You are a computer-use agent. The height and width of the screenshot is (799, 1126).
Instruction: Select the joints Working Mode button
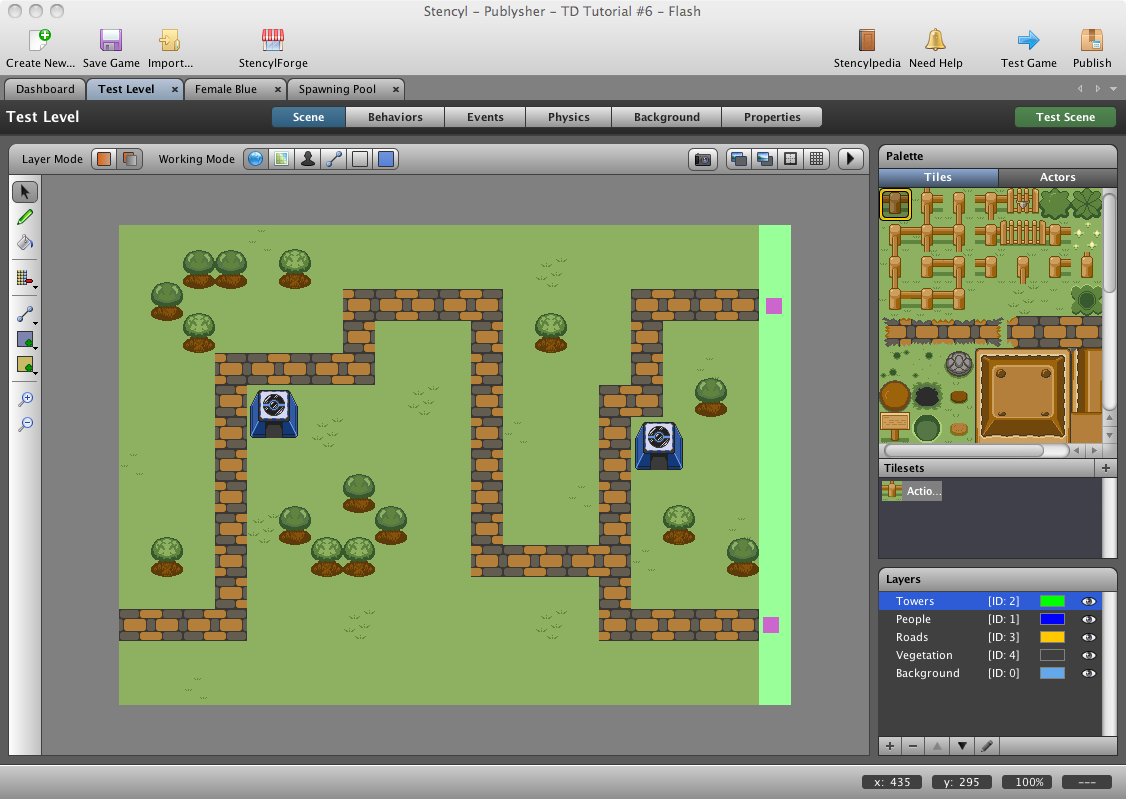[x=334, y=159]
